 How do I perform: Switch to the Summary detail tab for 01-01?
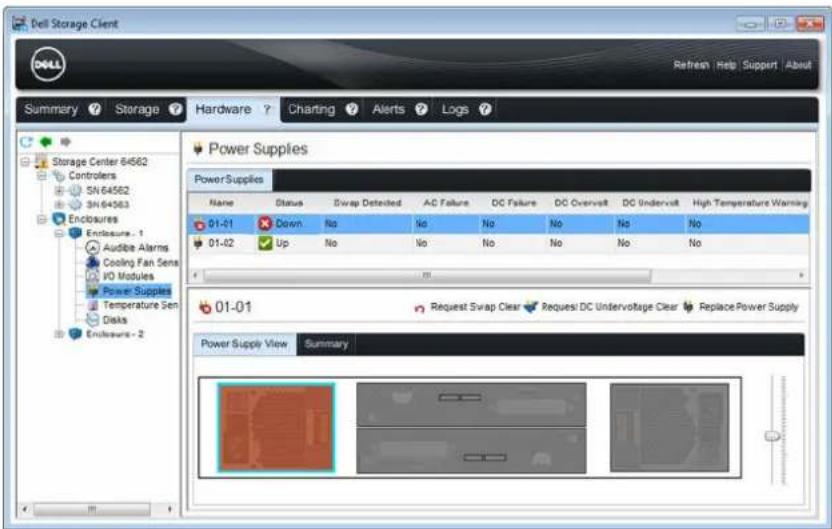click(326, 344)
